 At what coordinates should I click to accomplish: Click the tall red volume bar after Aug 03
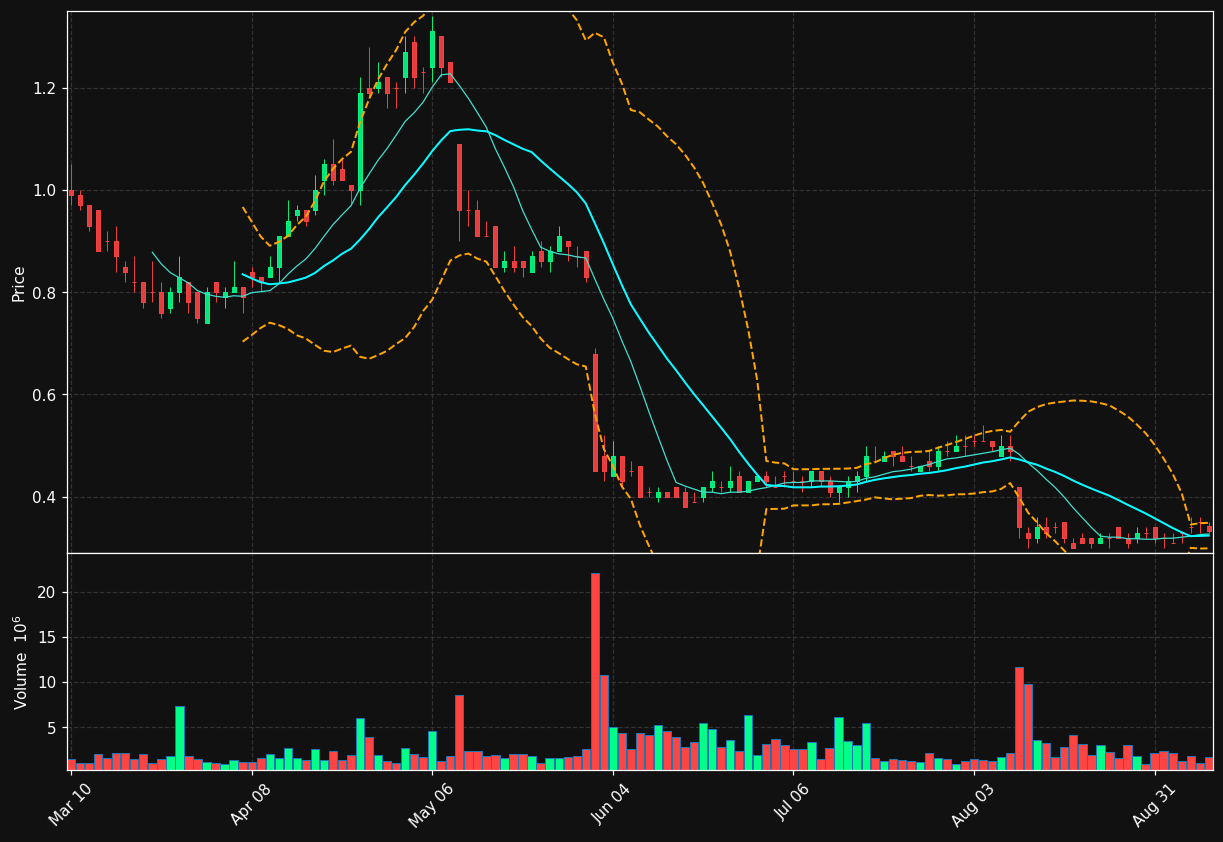pos(1019,718)
